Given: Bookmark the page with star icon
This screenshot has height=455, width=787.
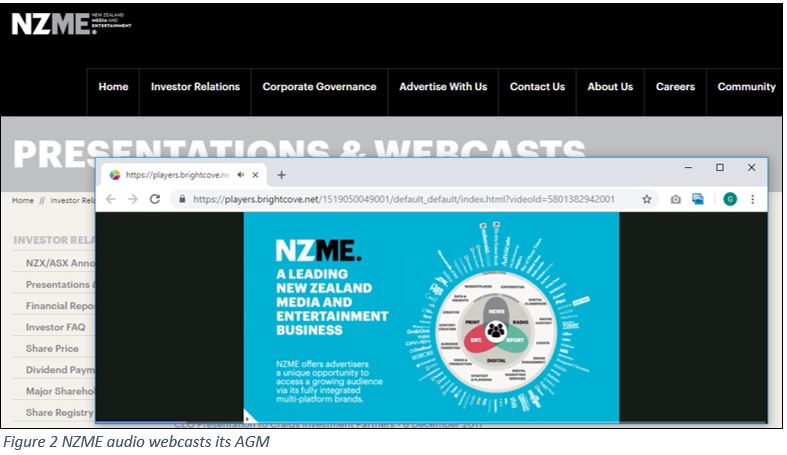Looking at the screenshot, I should (647, 199).
